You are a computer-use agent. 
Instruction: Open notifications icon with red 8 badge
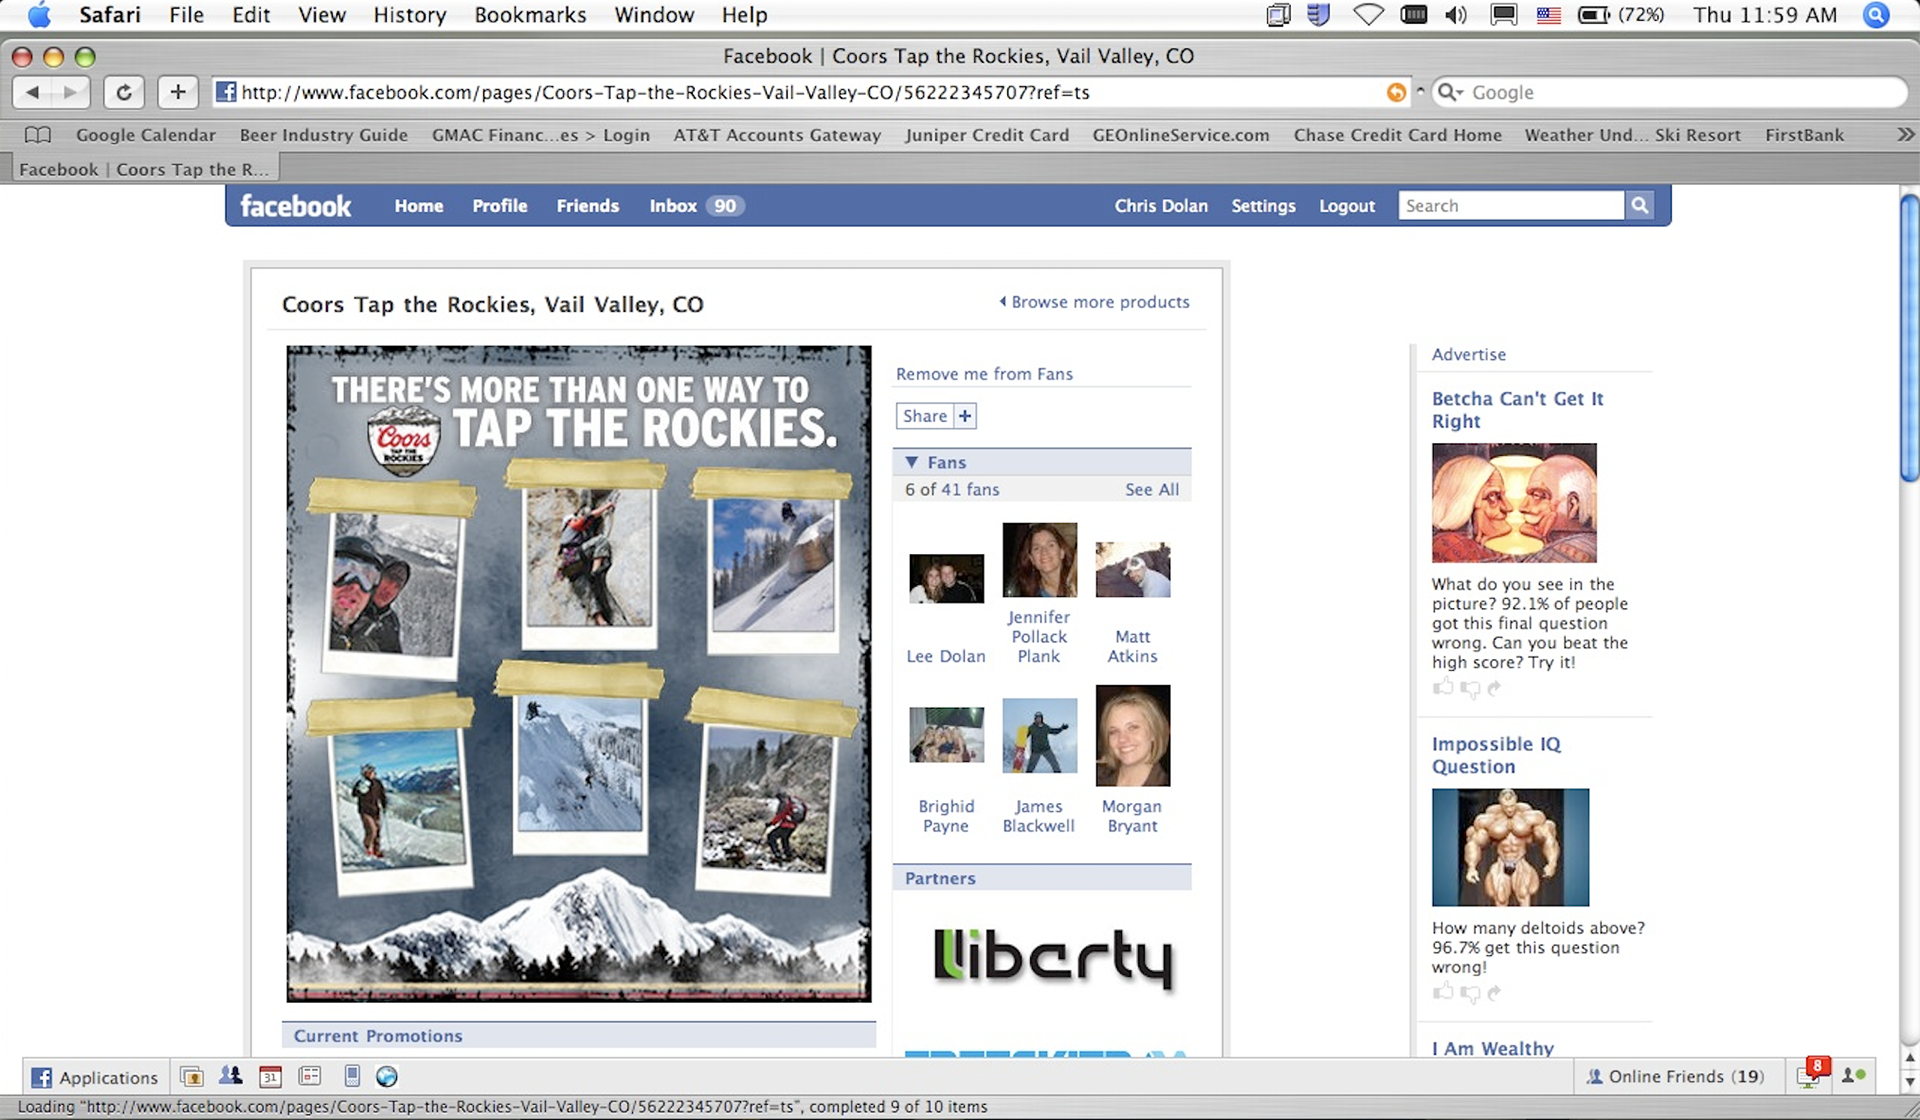pyautogui.click(x=1812, y=1074)
